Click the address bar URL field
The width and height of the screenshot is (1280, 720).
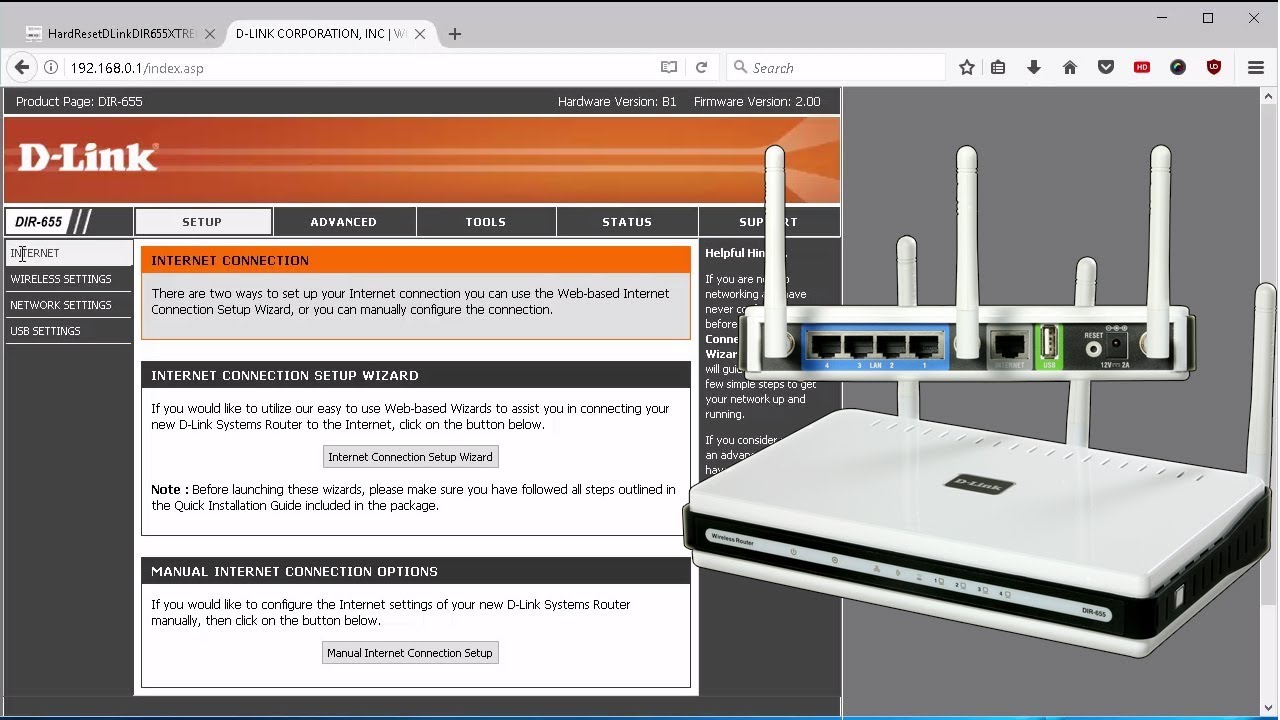pyautogui.click(x=360, y=68)
